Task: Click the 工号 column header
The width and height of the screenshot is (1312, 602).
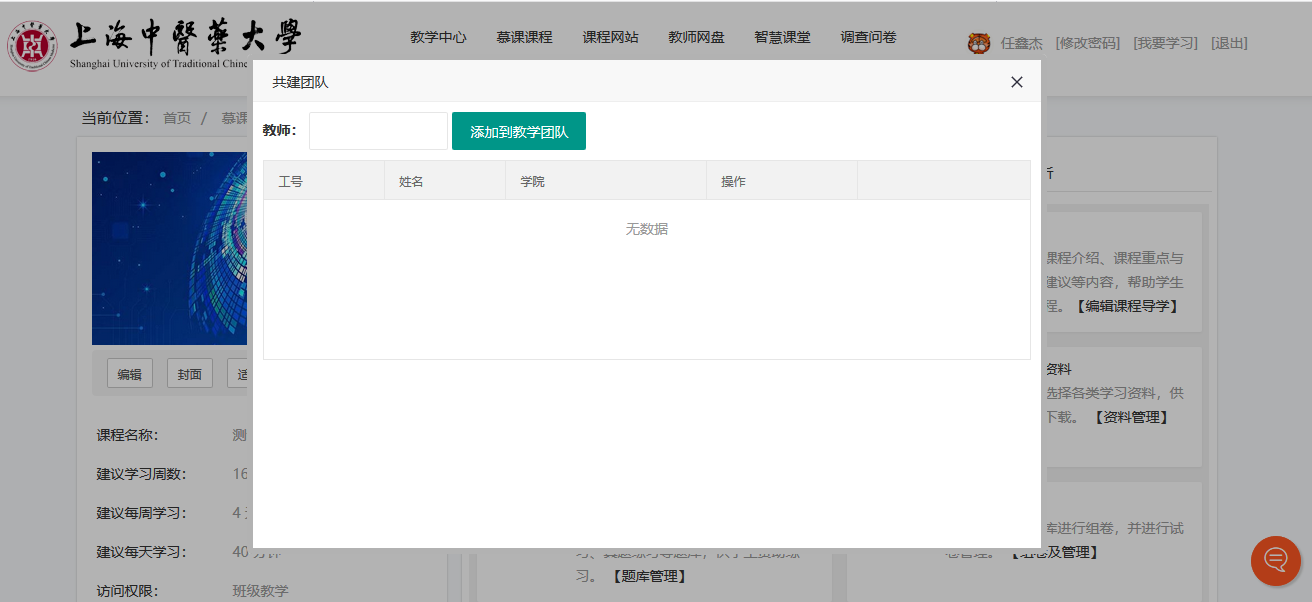Action: (291, 181)
